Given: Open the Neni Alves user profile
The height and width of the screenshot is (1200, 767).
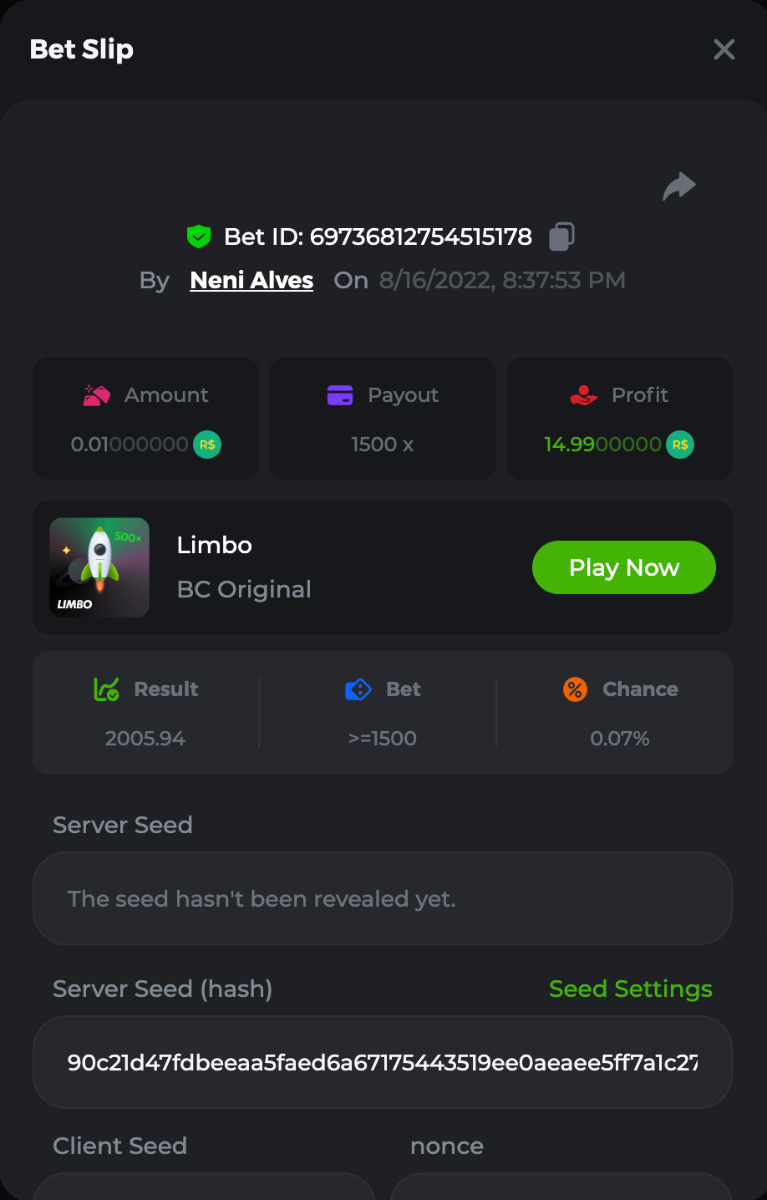Looking at the screenshot, I should [251, 281].
